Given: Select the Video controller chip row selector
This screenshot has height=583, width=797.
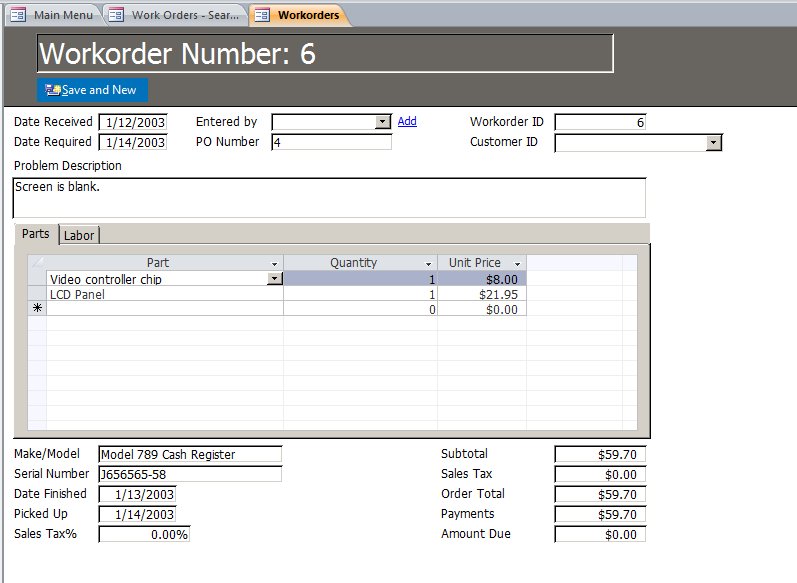Looking at the screenshot, I should [x=37, y=279].
